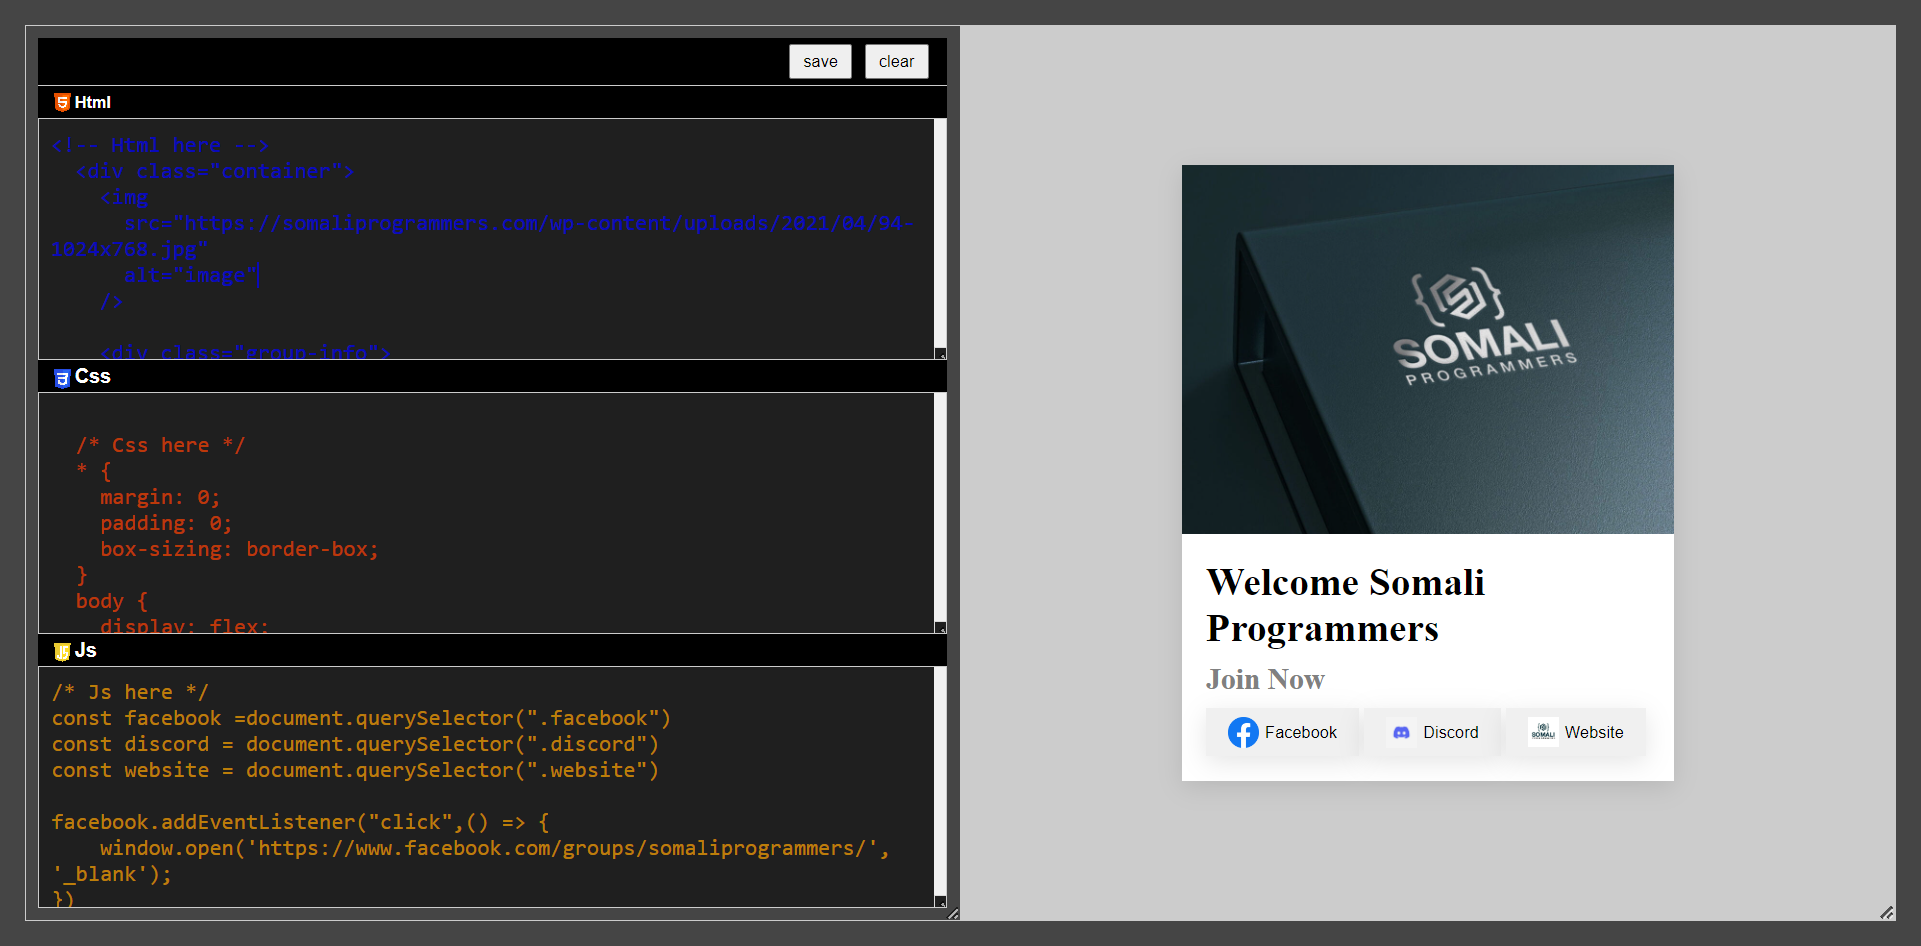
Task: Click the Html section label
Action: point(92,102)
